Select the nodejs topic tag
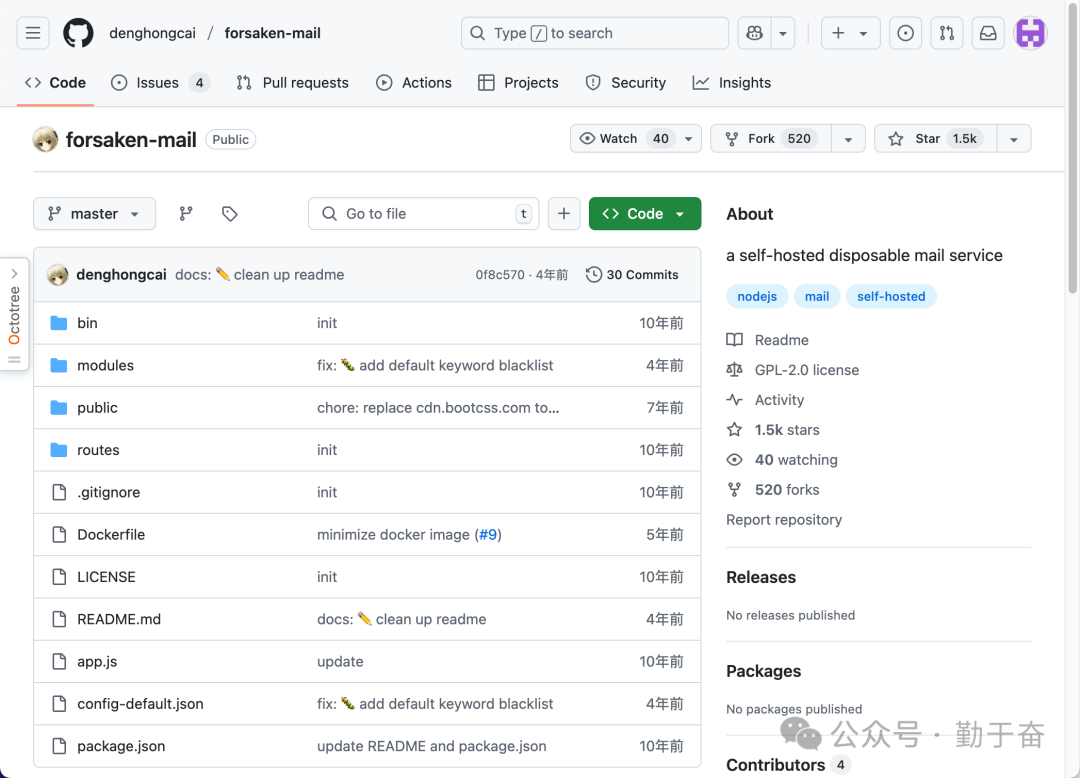The width and height of the screenshot is (1080, 778). pos(757,297)
